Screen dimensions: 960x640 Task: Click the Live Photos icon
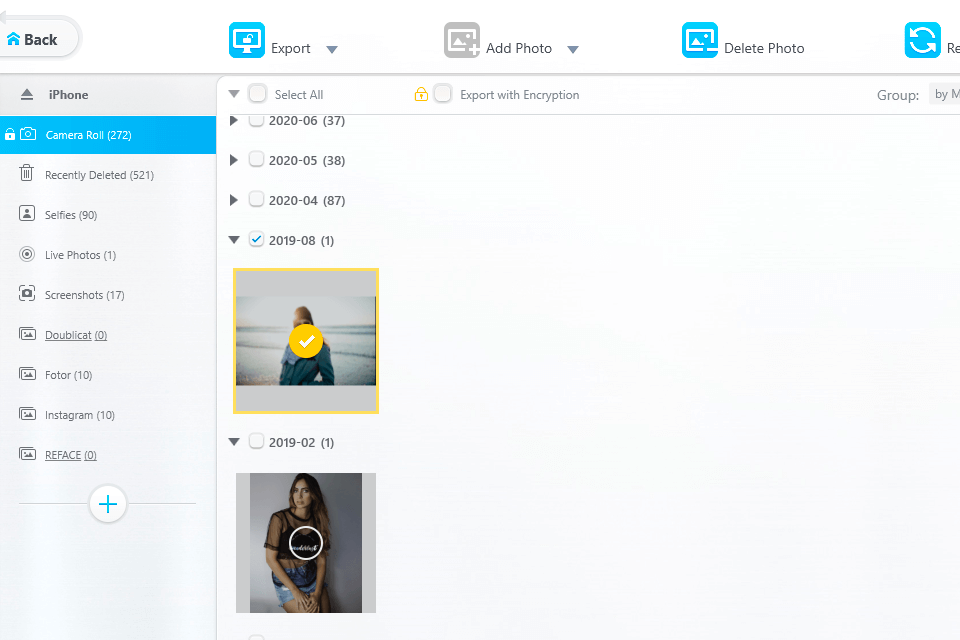27,254
